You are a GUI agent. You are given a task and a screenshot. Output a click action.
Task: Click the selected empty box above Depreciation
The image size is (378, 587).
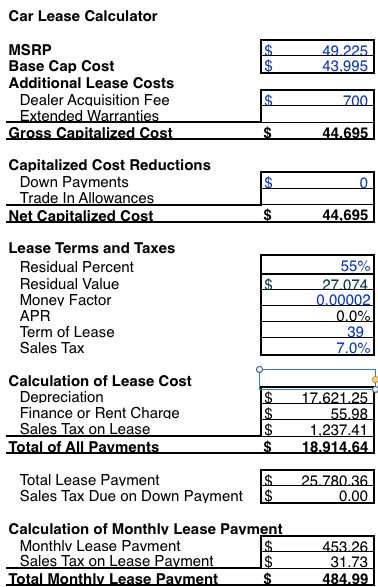coord(317,379)
